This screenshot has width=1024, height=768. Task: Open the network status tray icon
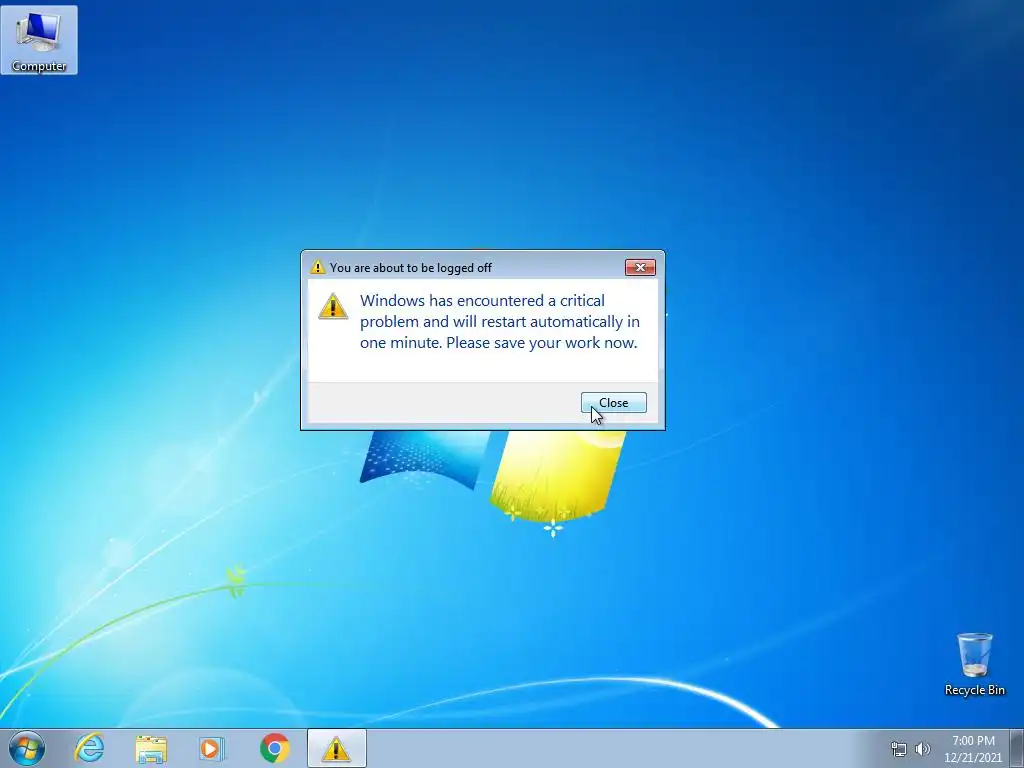pos(899,749)
